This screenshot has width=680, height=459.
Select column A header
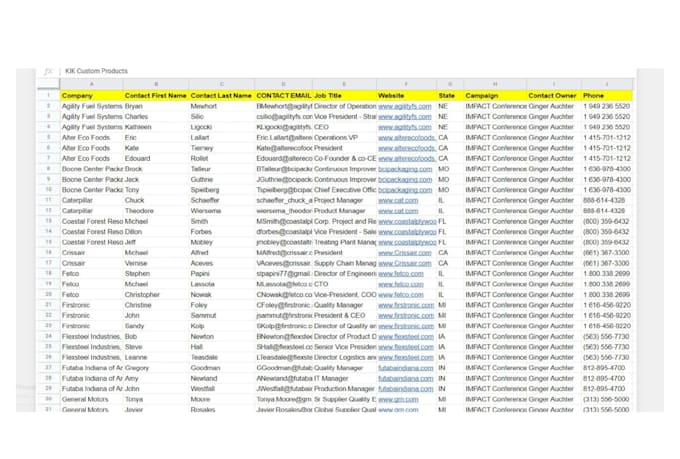point(92,84)
